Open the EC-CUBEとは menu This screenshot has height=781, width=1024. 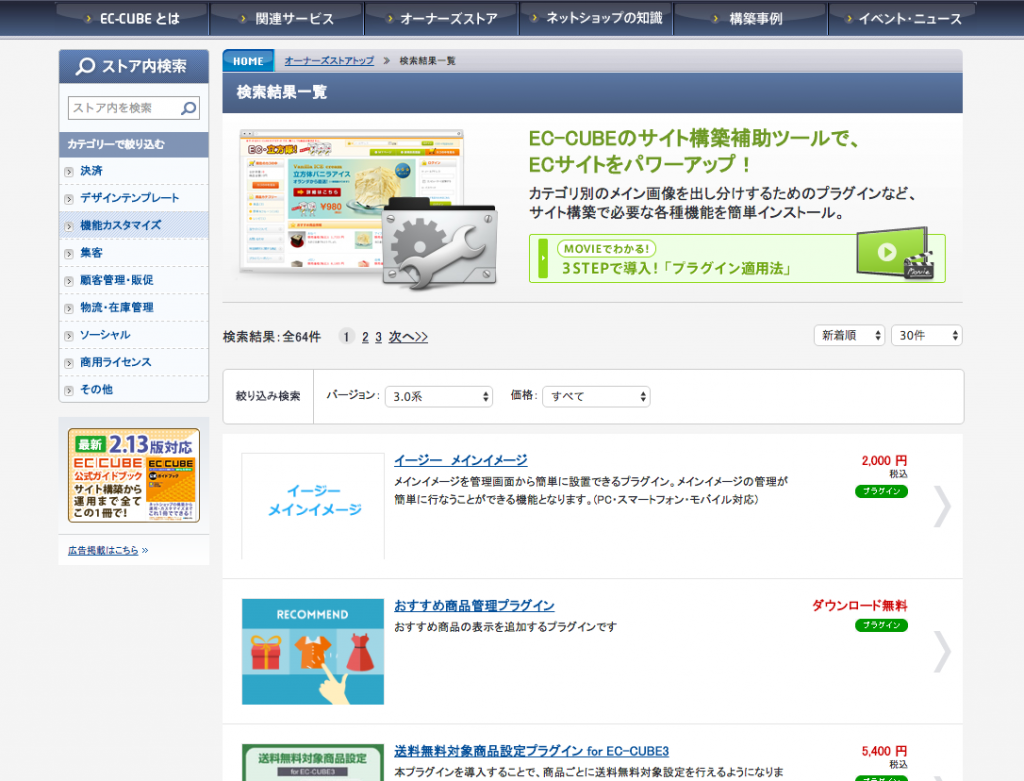click(133, 18)
